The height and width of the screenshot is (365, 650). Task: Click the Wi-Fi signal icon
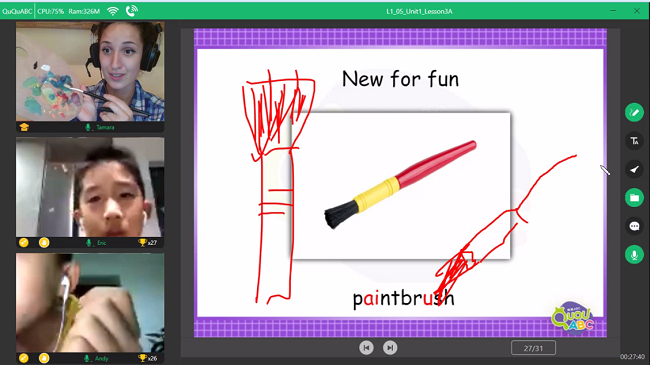click(113, 11)
